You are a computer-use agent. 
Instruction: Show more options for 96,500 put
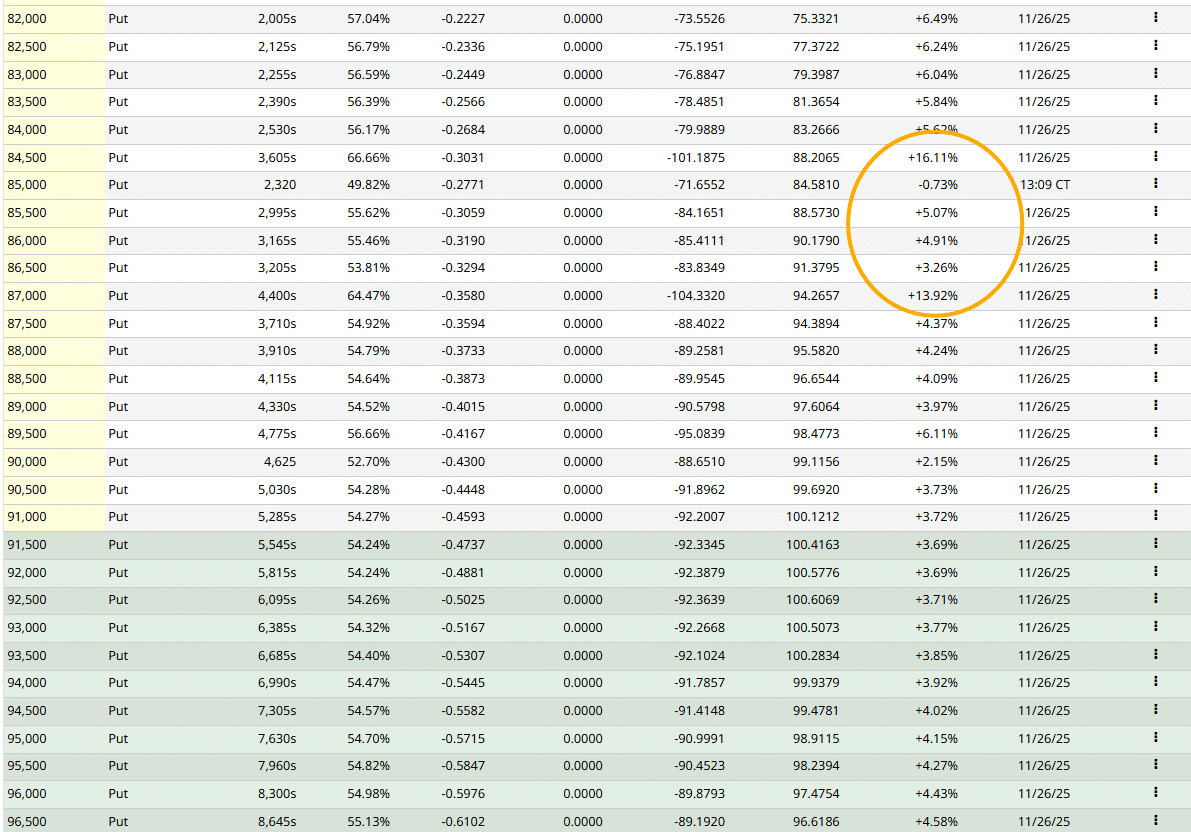1155,821
